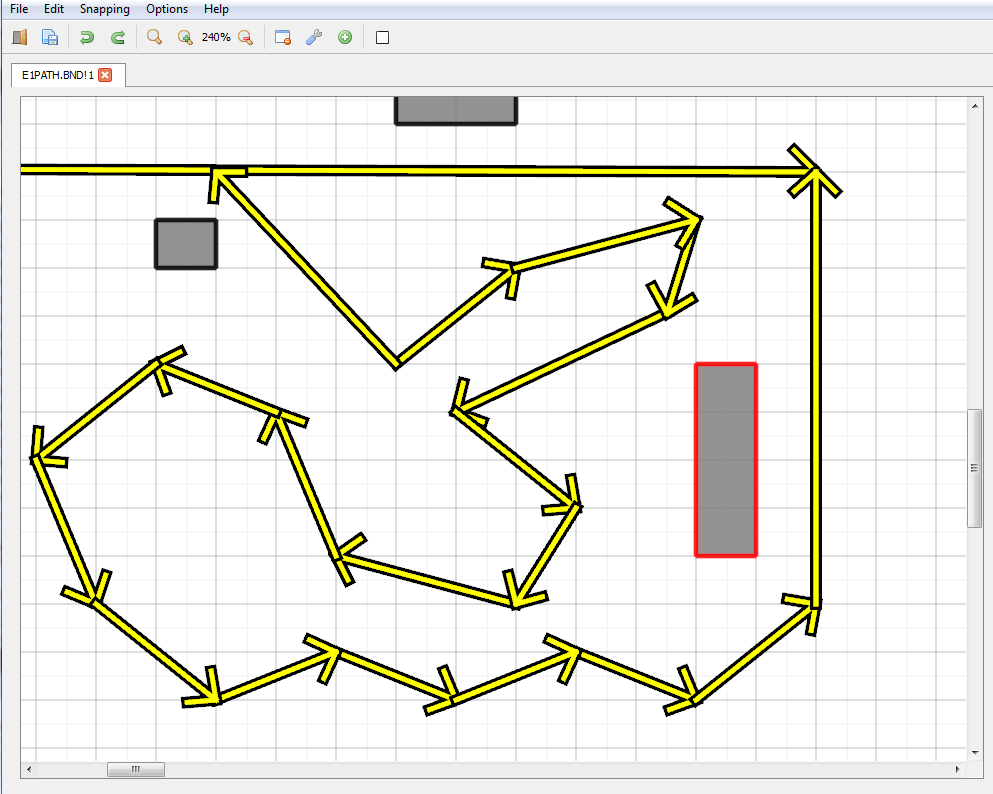Click the window with red minus icon
Image resolution: width=993 pixels, height=794 pixels.
click(283, 38)
